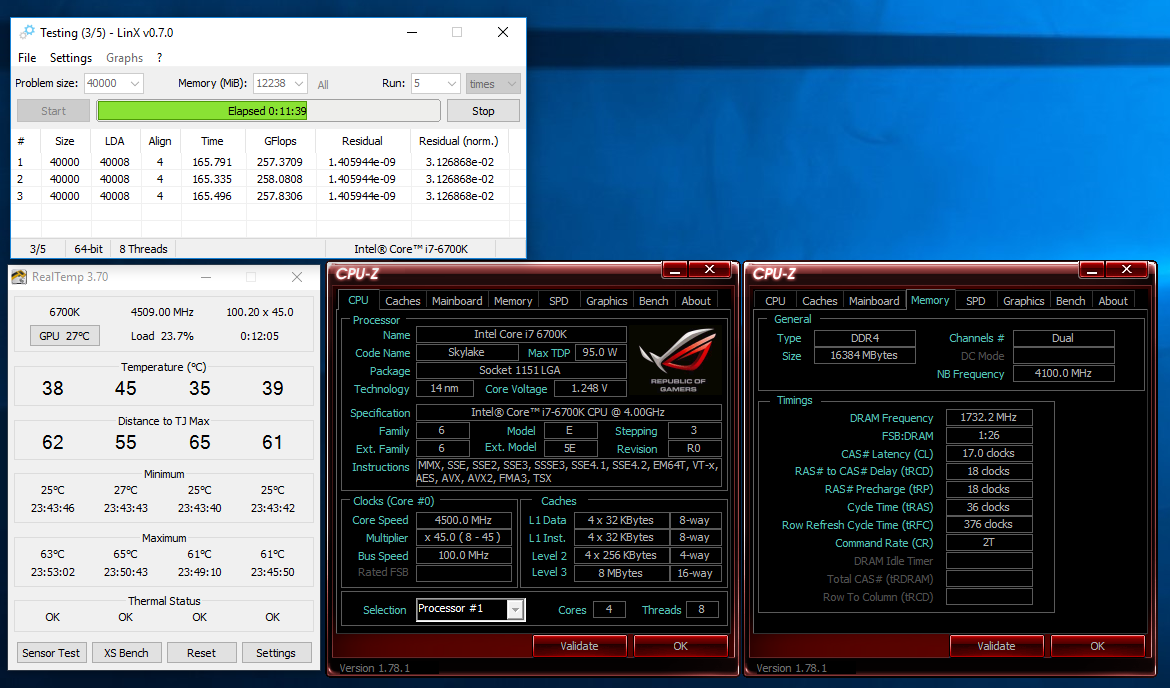Open the ? help menu in LinX

tap(160, 57)
